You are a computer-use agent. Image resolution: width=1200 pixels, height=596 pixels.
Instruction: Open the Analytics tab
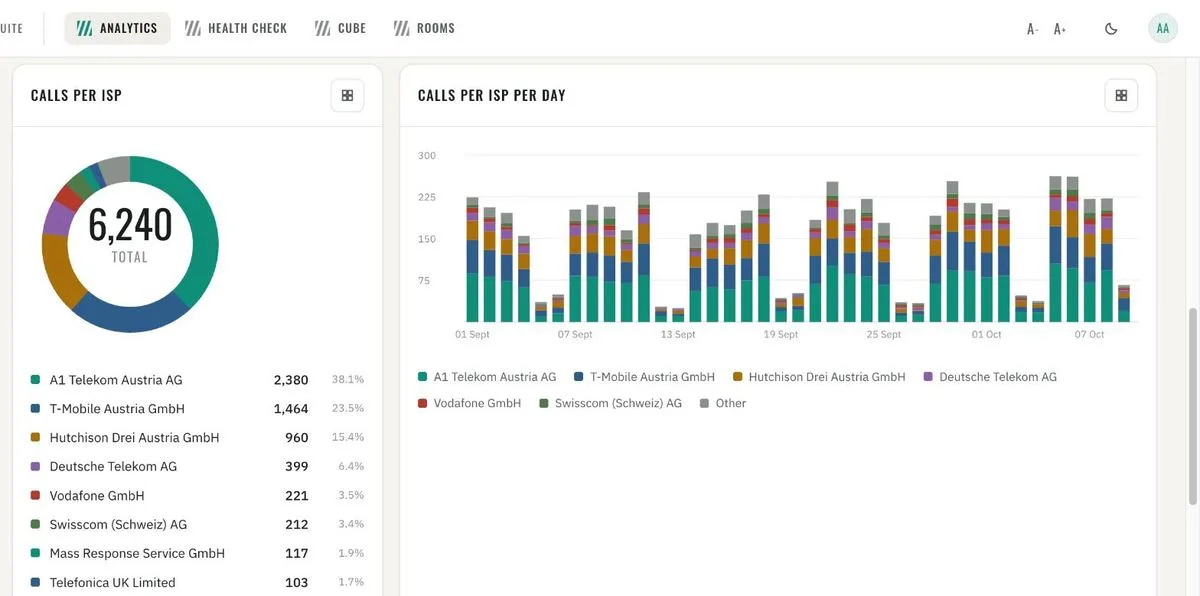(118, 28)
